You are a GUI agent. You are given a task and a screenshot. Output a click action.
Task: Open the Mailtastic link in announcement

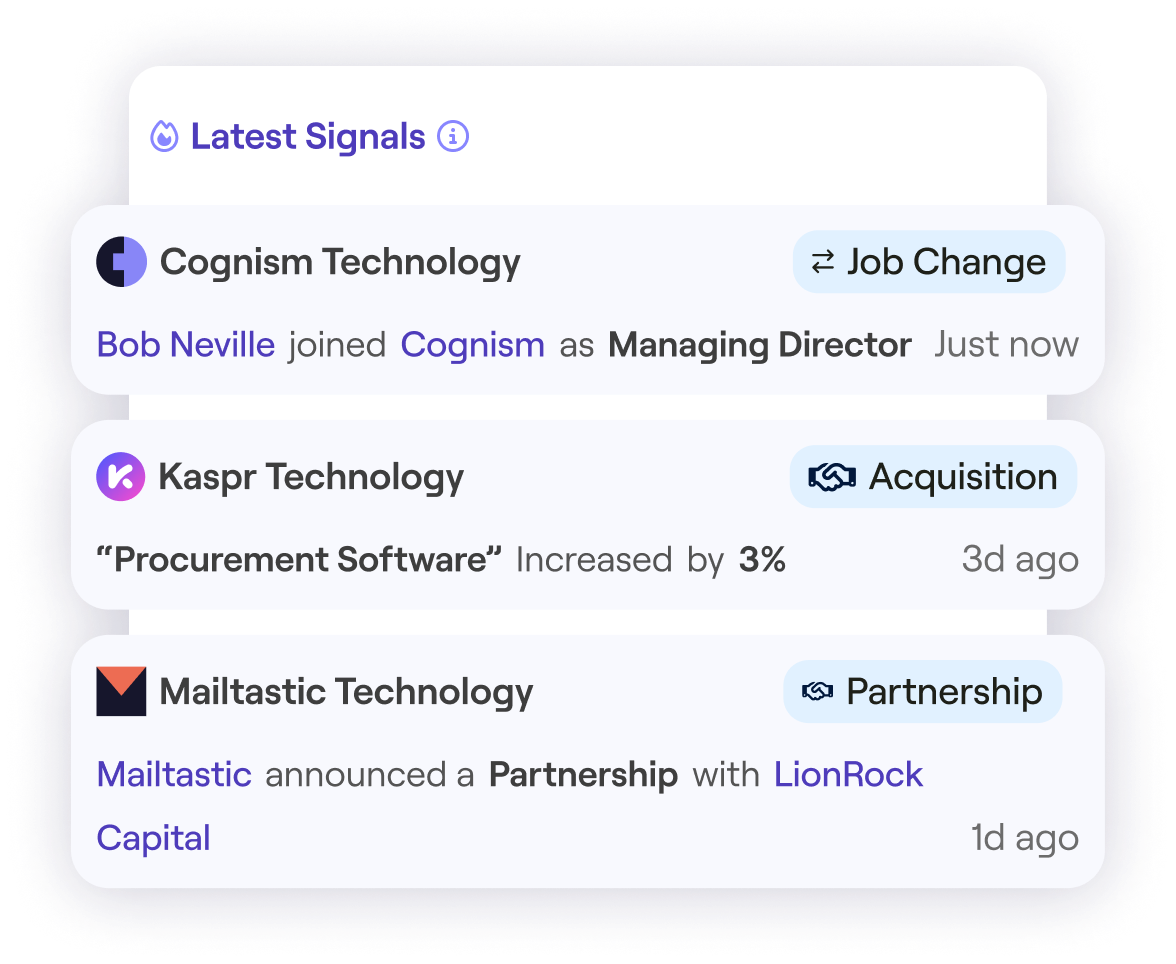174,774
